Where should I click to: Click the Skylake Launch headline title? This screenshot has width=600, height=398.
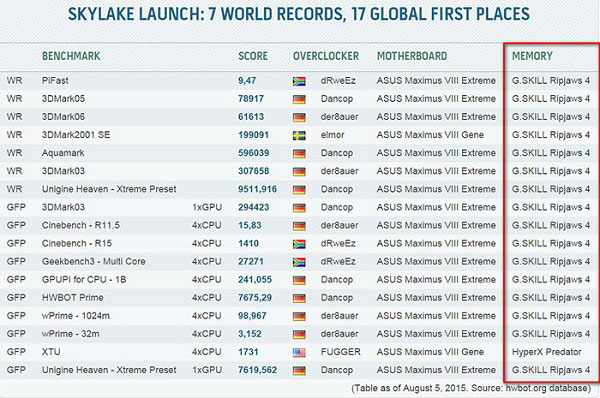(x=299, y=14)
